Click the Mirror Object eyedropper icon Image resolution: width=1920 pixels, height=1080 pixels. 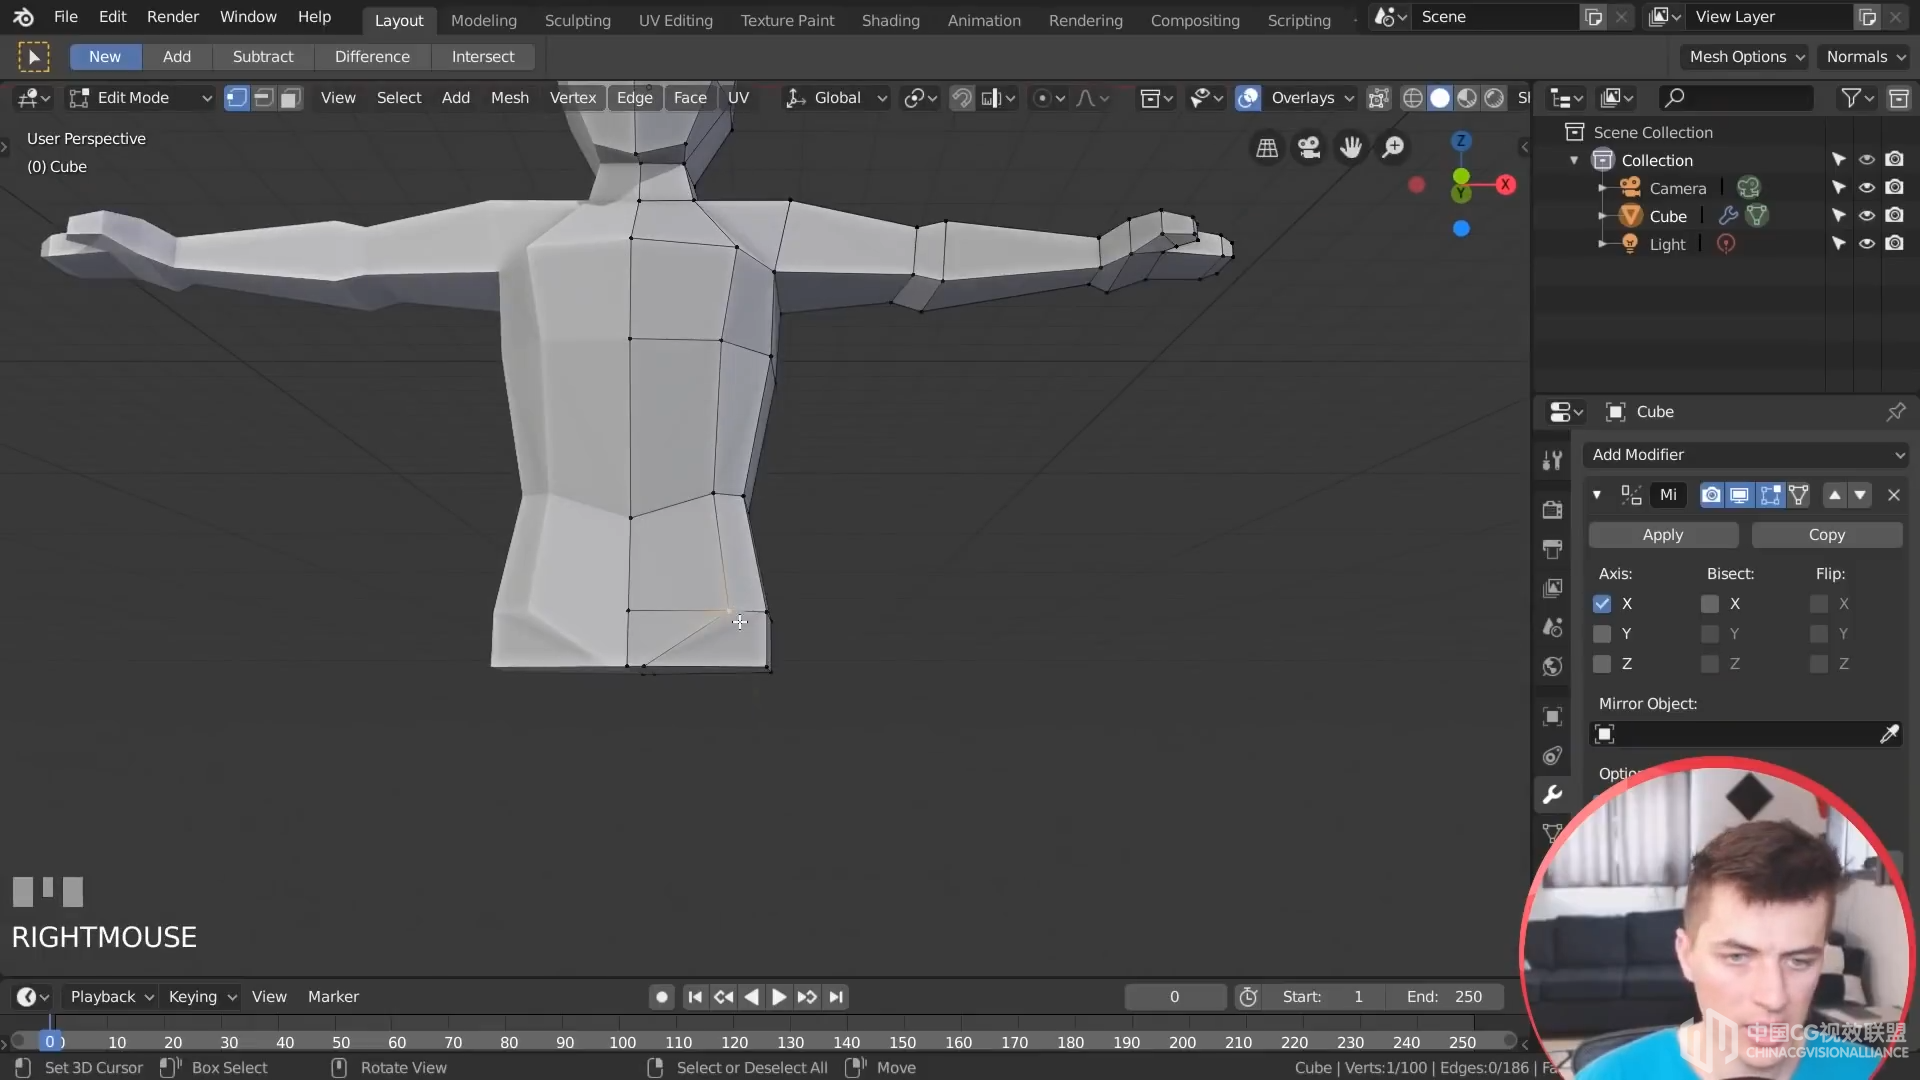click(1889, 735)
